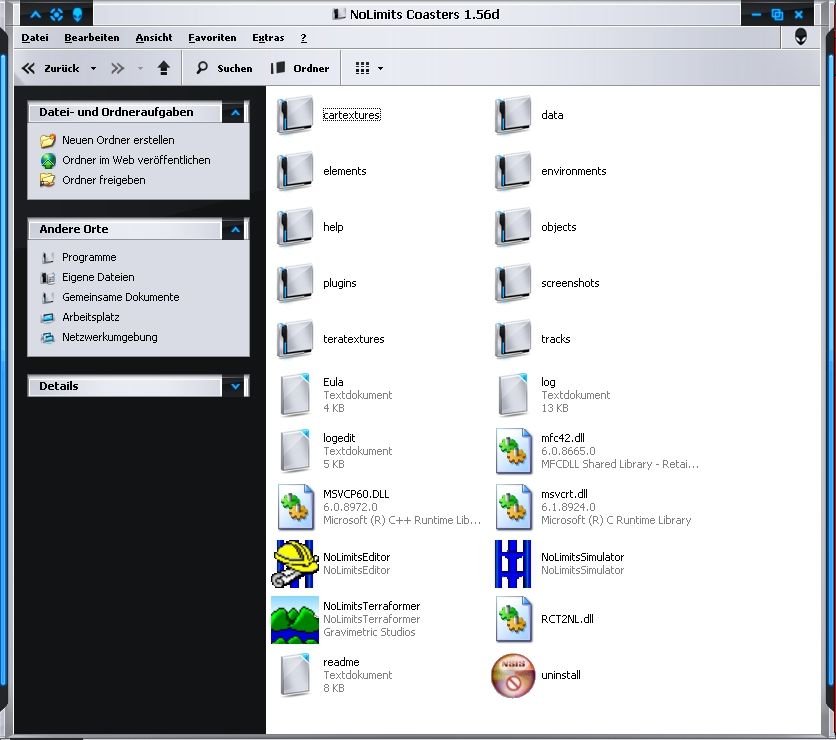836x740 pixels.
Task: Open the environments folder icon
Action: pos(513,171)
